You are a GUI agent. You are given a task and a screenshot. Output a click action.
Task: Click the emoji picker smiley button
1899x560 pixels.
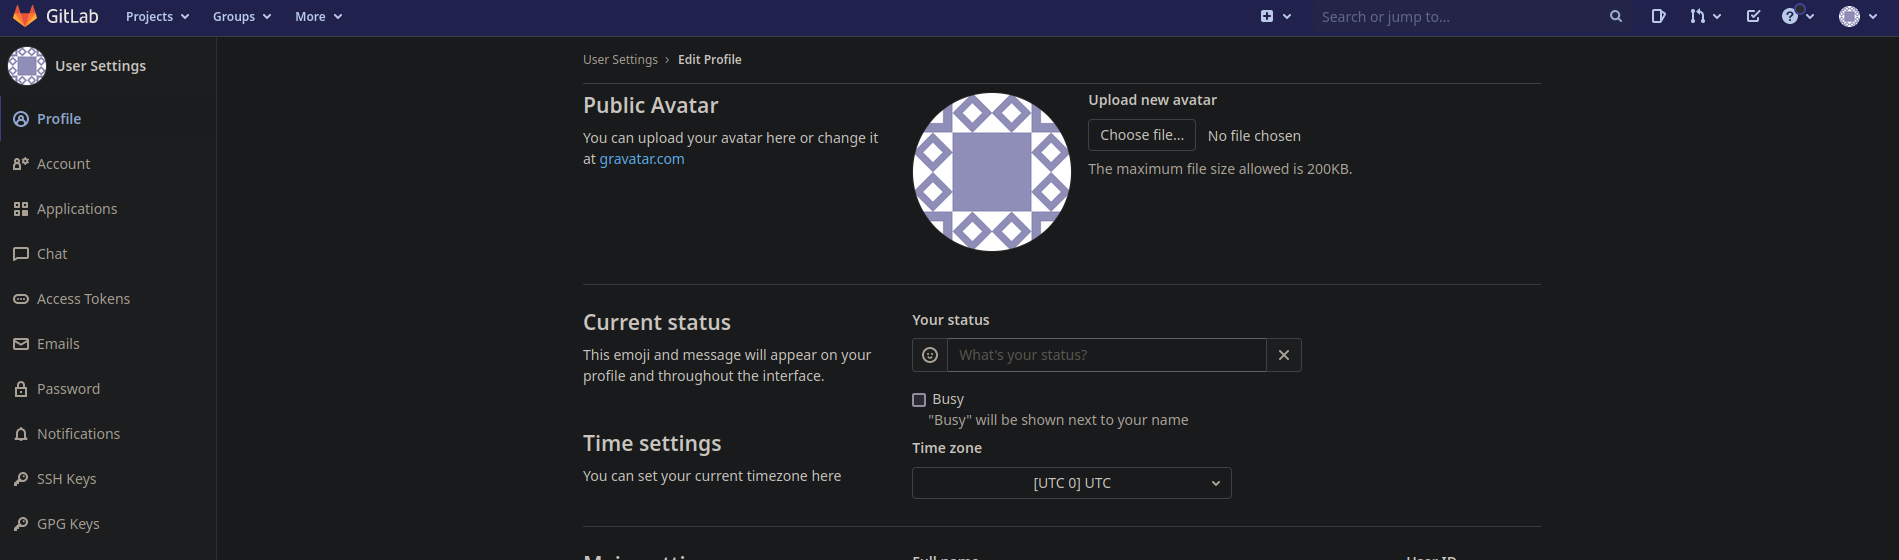coord(930,355)
